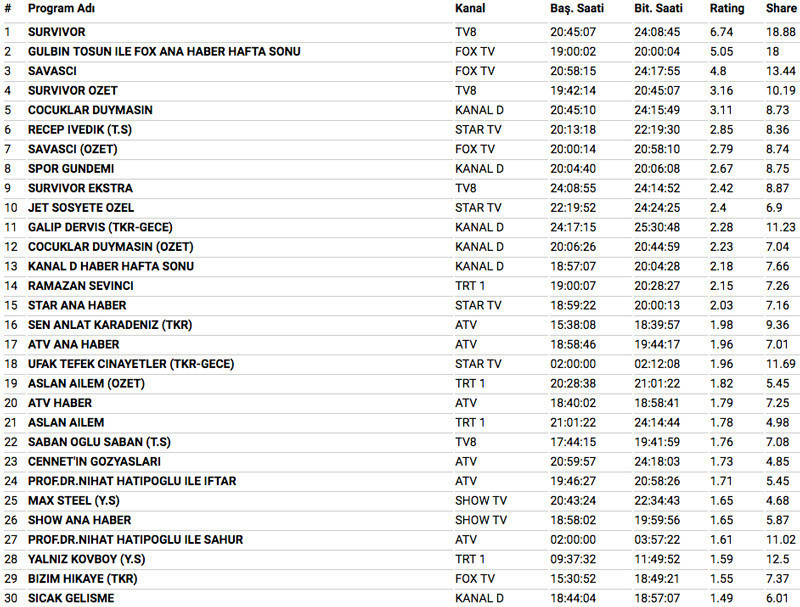This screenshot has width=800, height=607.
Task: Click the SPOR GUNDEMI program
Action: point(70,169)
